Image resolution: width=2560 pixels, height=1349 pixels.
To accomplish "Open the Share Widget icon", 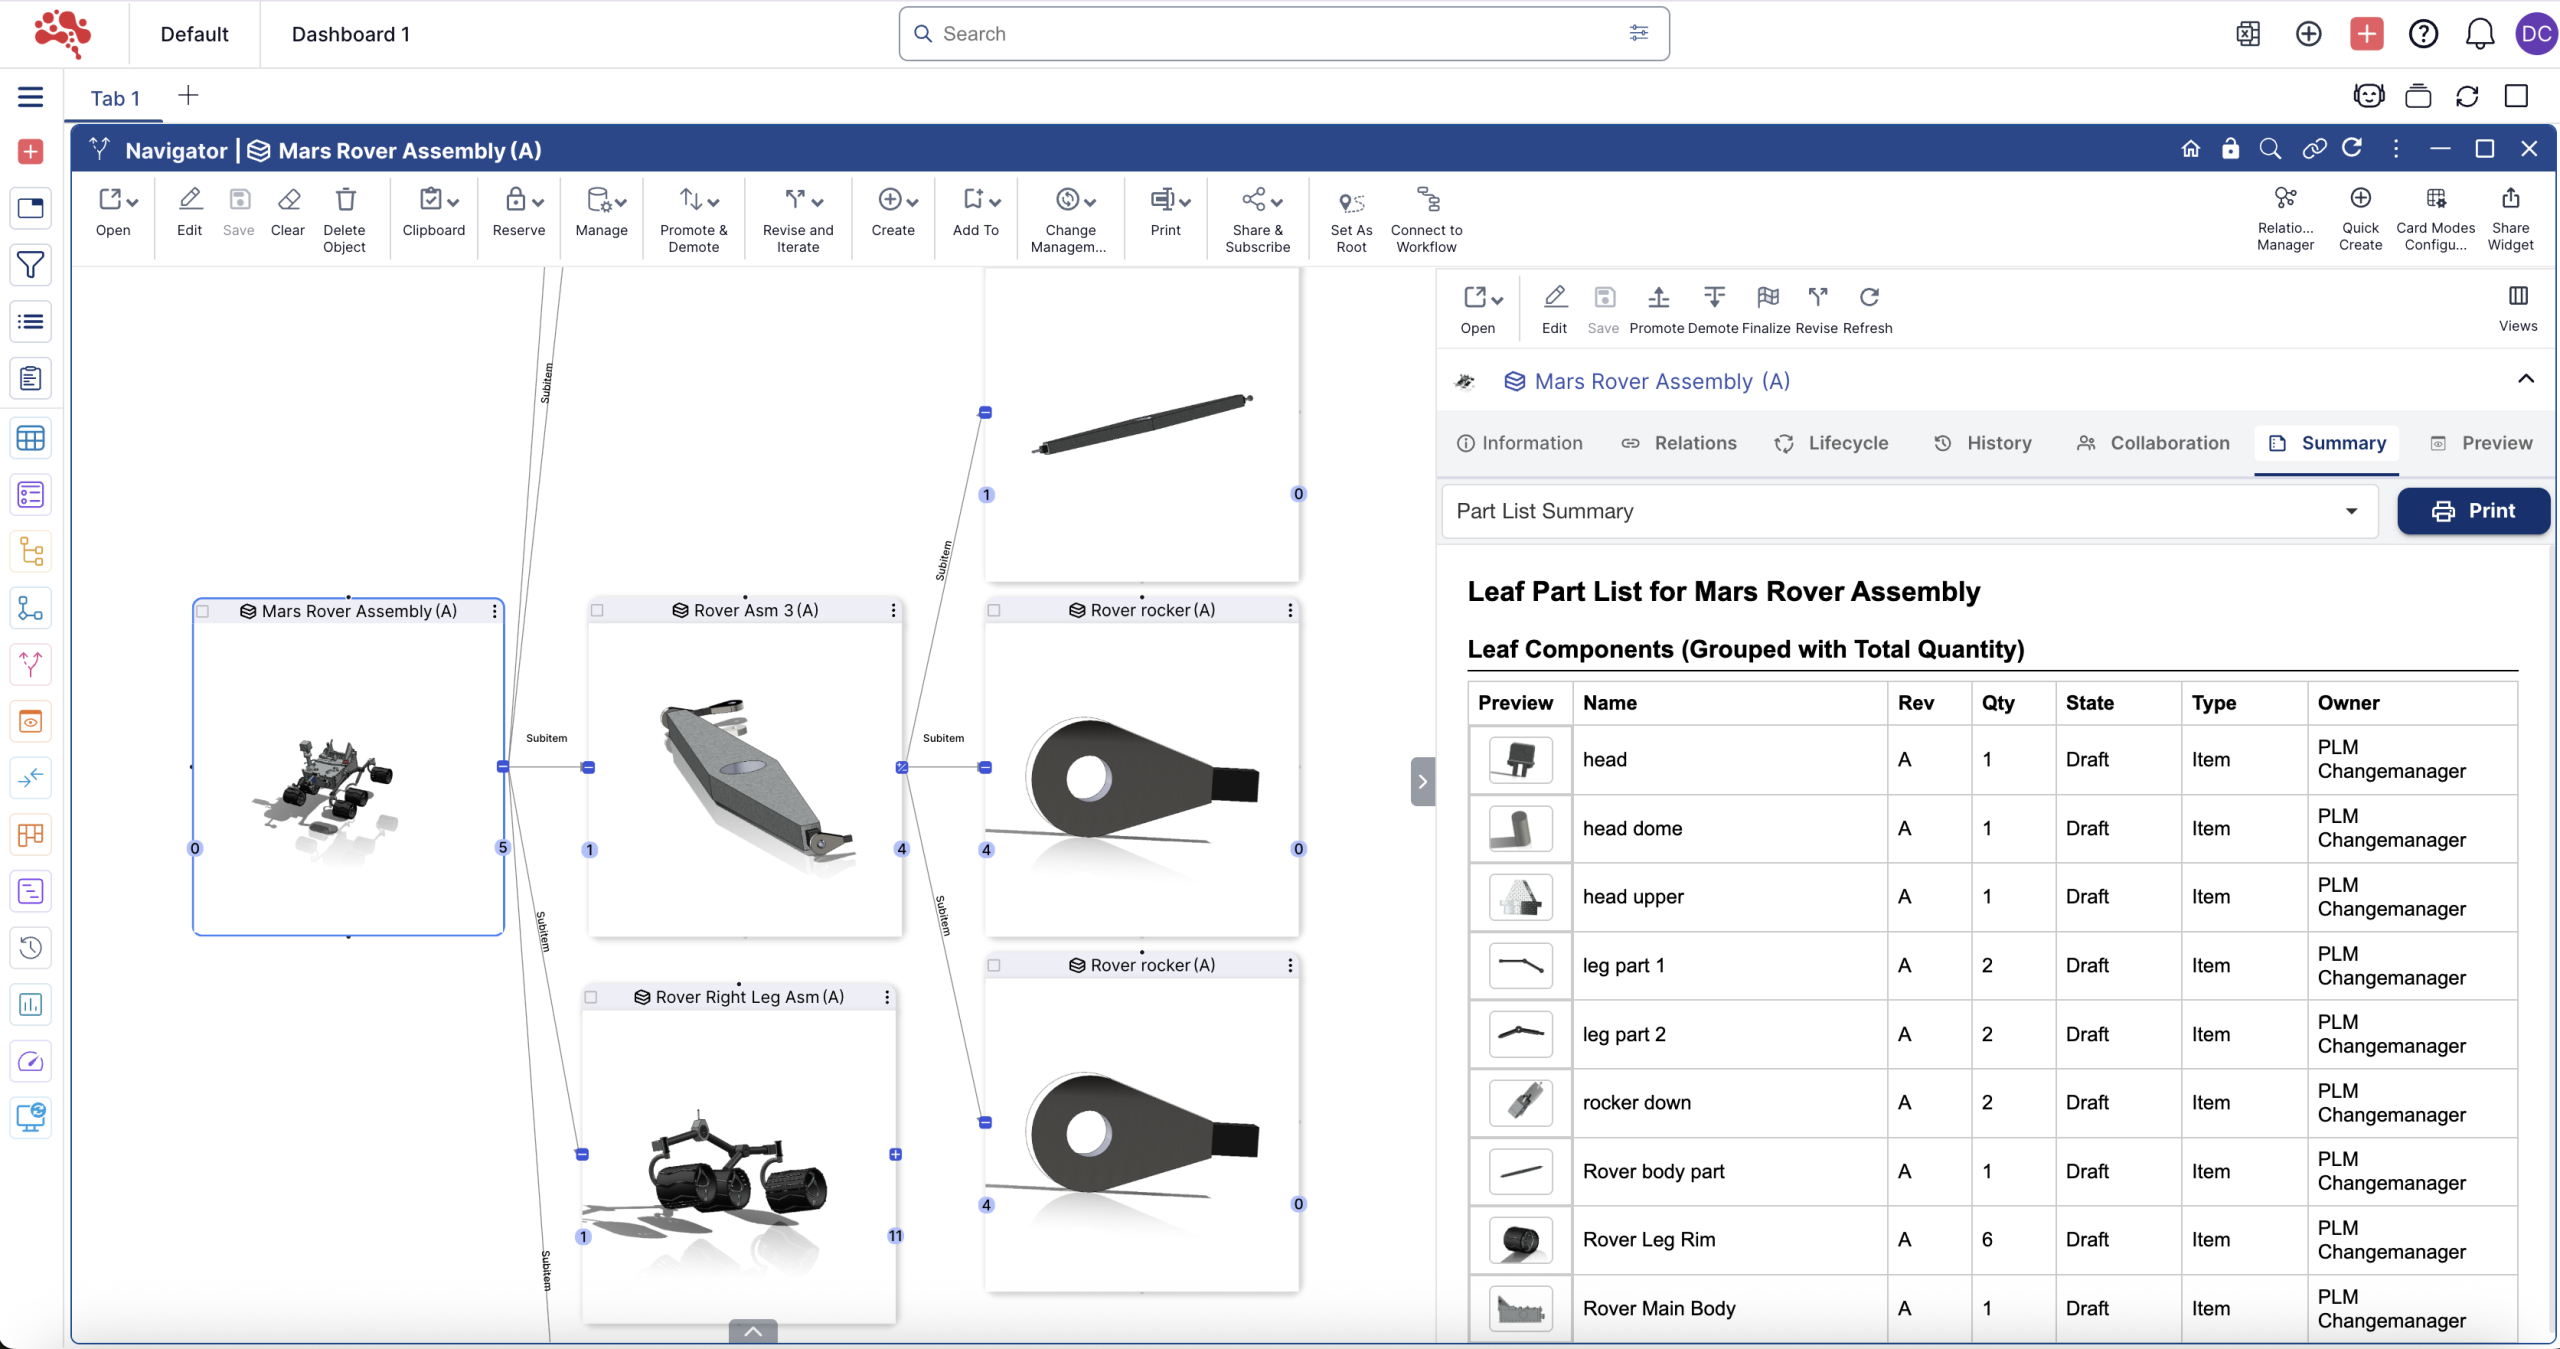I will pos(2510,199).
